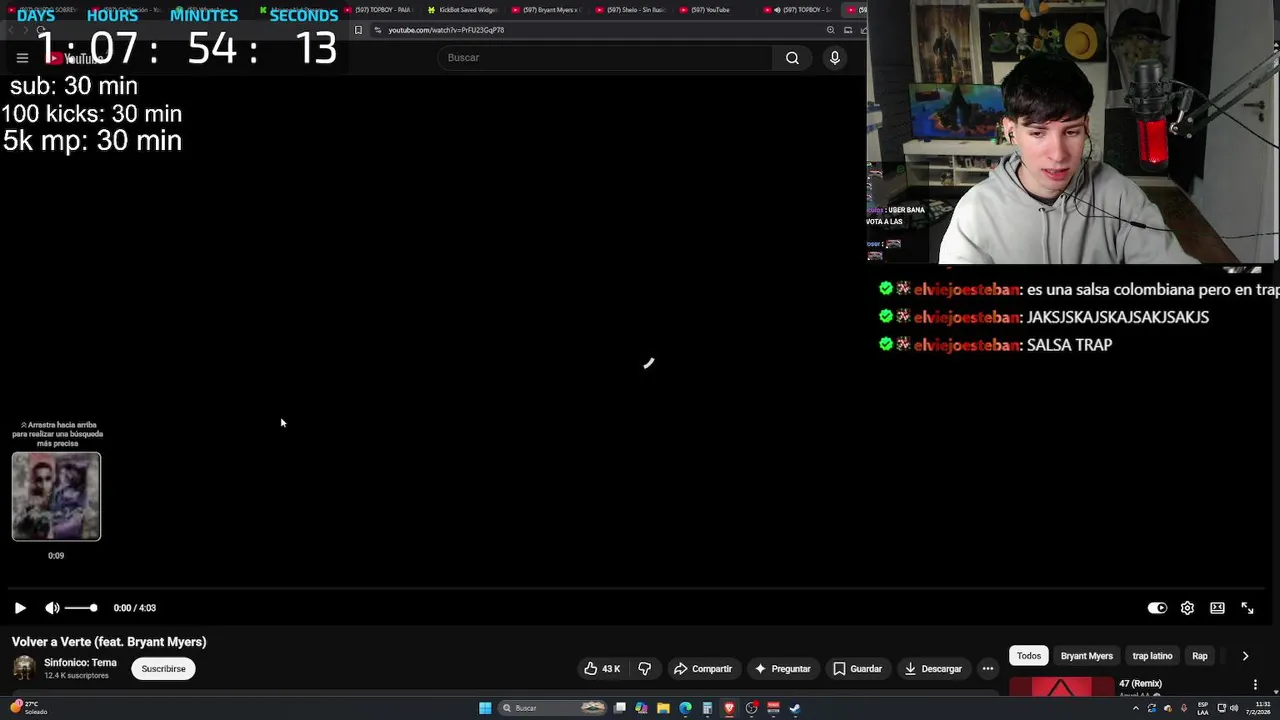Open the YouTube hamburger guide menu

(22, 58)
